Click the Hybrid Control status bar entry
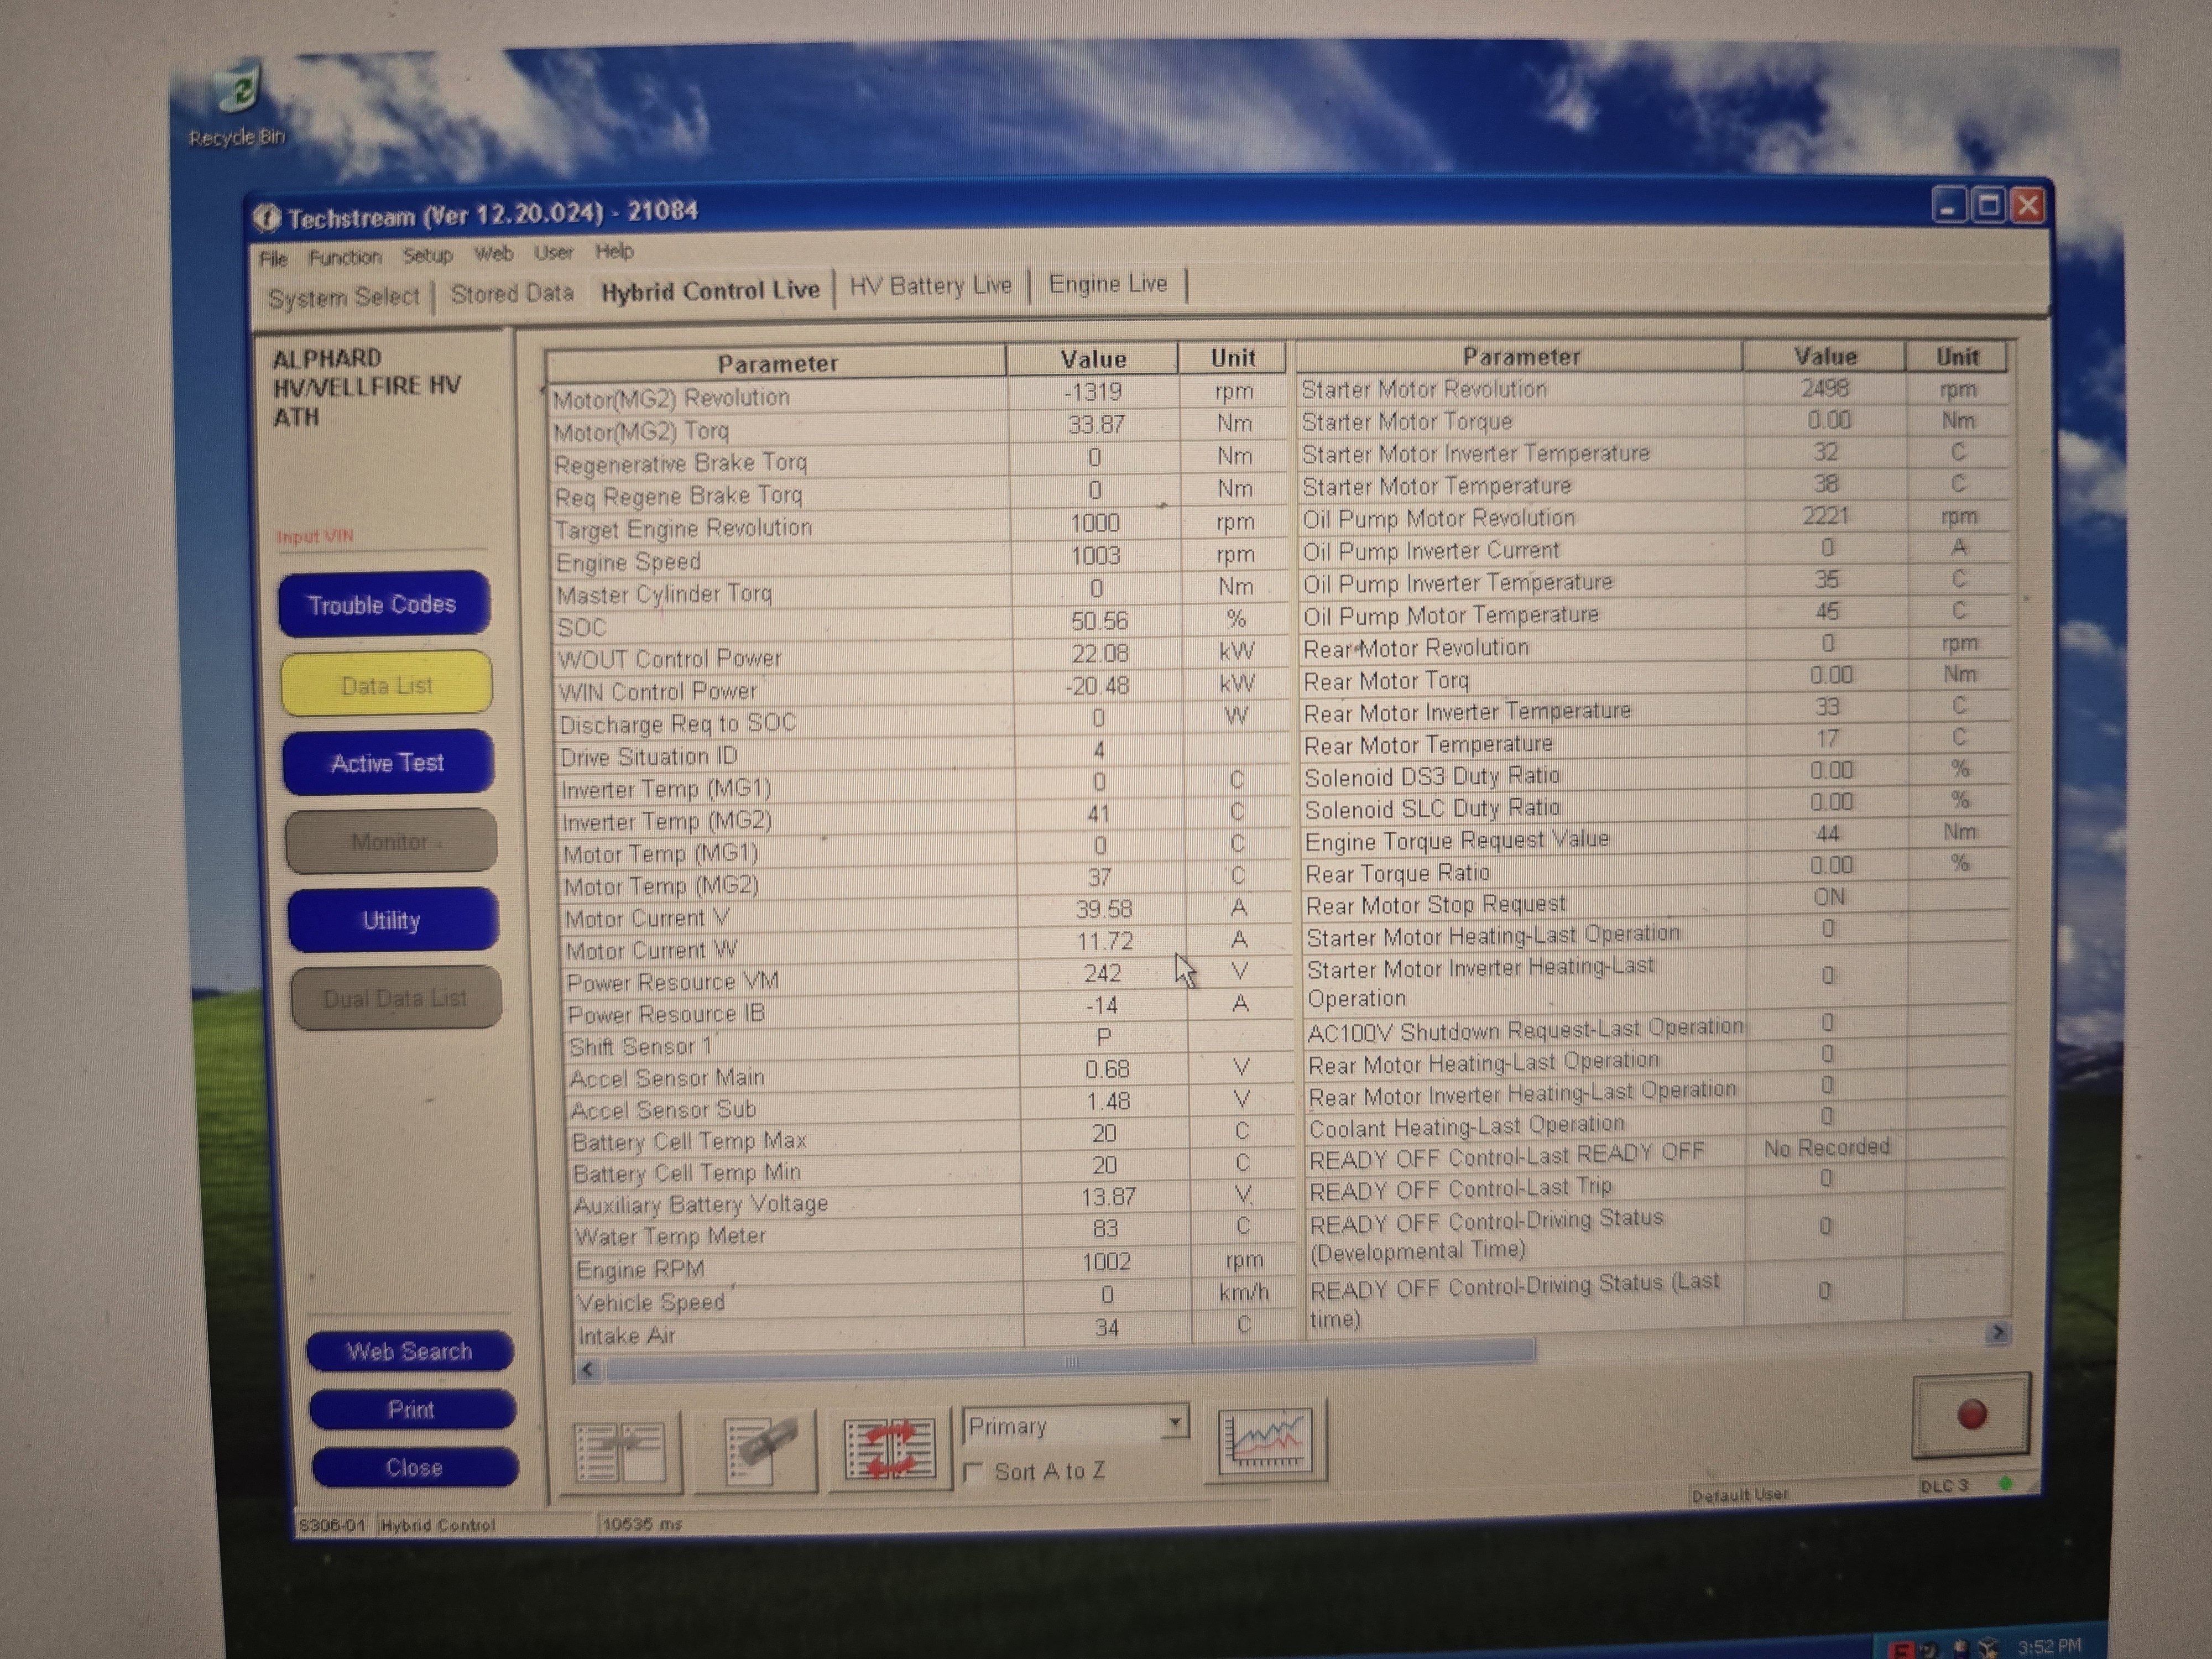Image resolution: width=2212 pixels, height=1659 pixels. [438, 1525]
